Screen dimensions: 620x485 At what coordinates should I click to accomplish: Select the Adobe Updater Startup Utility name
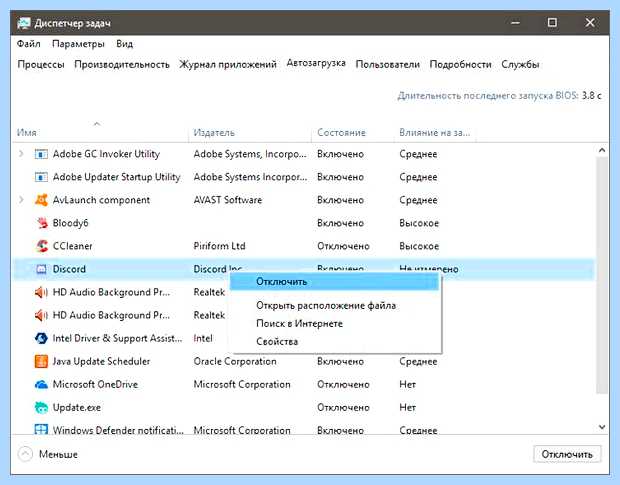(117, 177)
